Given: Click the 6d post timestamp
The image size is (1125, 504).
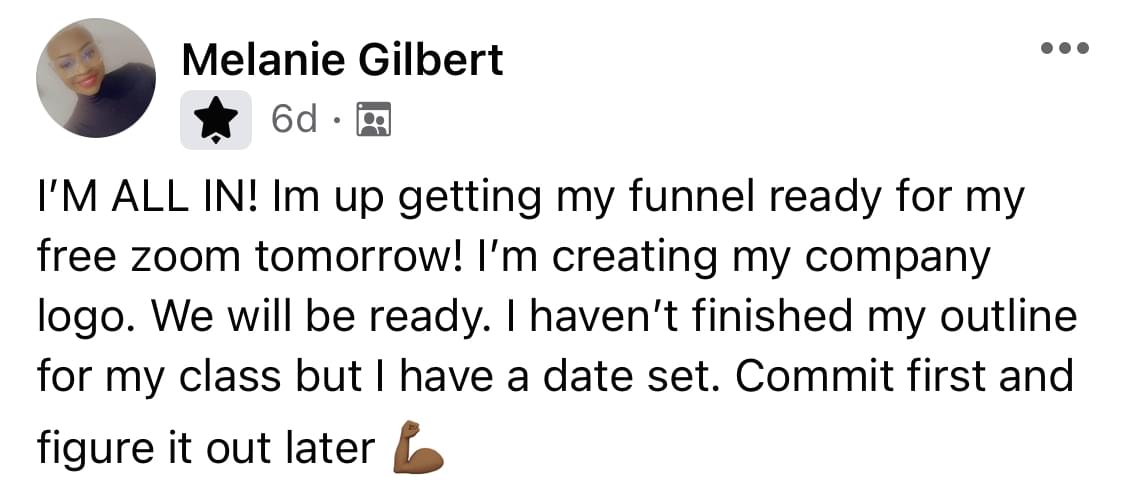Looking at the screenshot, I should click(x=294, y=120).
